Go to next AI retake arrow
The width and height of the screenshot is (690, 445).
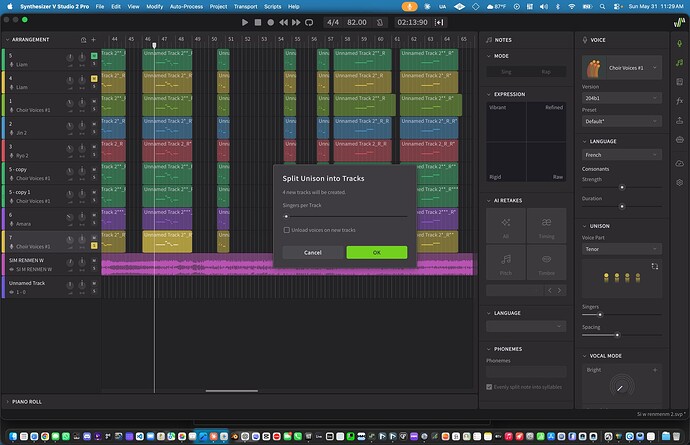[x=559, y=291]
